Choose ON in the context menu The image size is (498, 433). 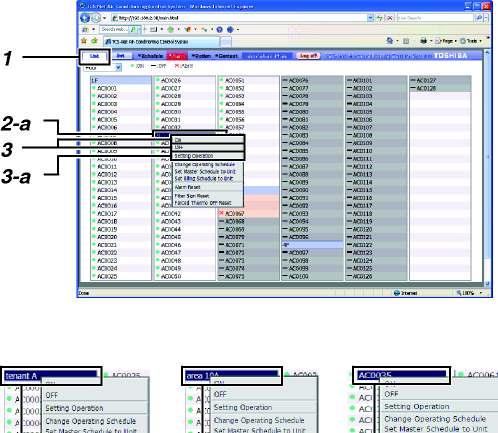click(x=208, y=140)
